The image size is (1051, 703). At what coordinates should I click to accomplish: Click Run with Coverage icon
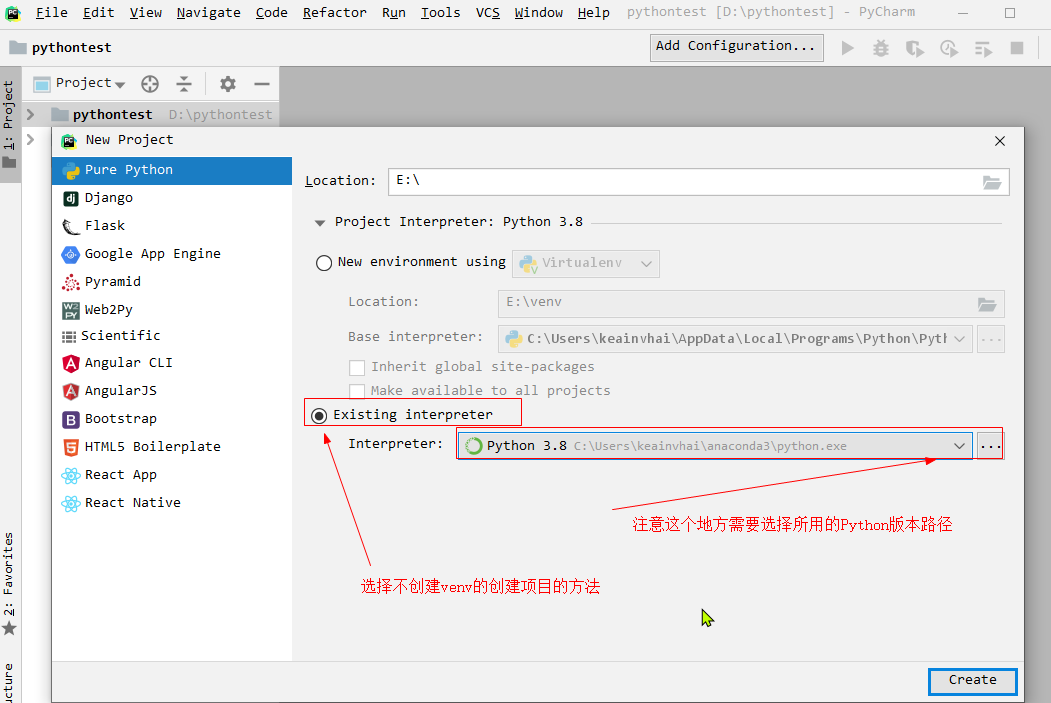[x=914, y=48]
